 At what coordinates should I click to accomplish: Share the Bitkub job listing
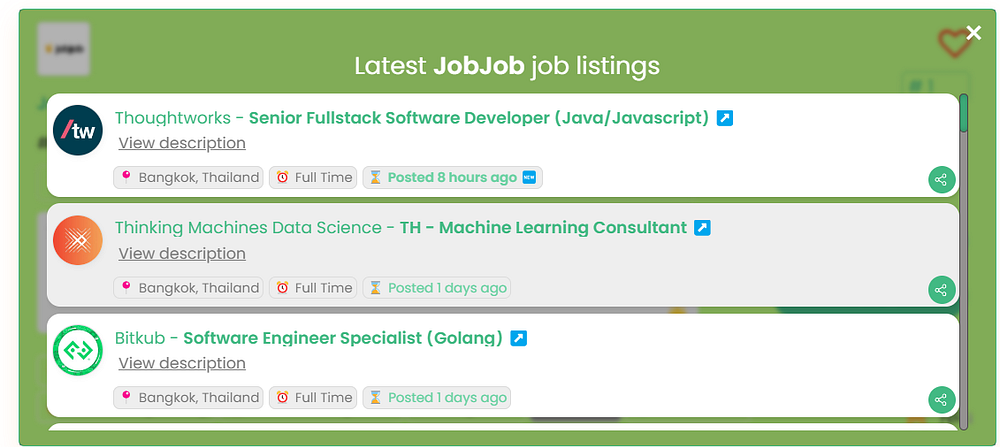[940, 400]
